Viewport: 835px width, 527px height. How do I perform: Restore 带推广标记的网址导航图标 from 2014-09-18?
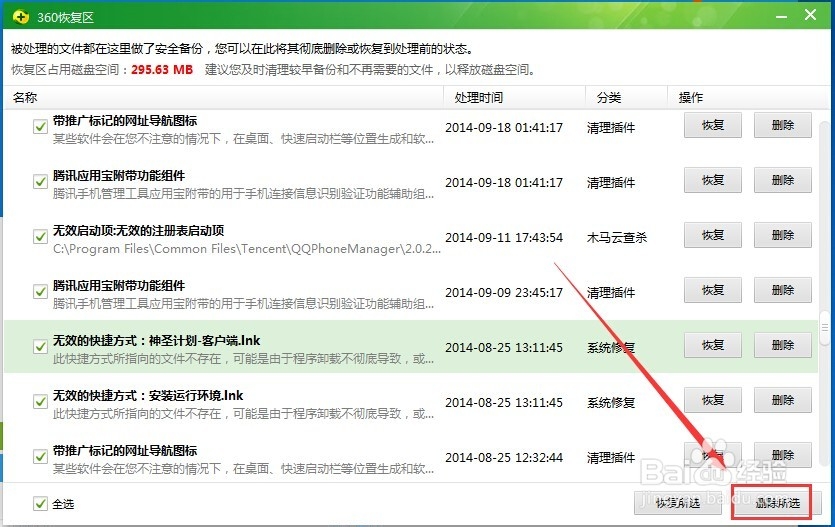click(713, 125)
